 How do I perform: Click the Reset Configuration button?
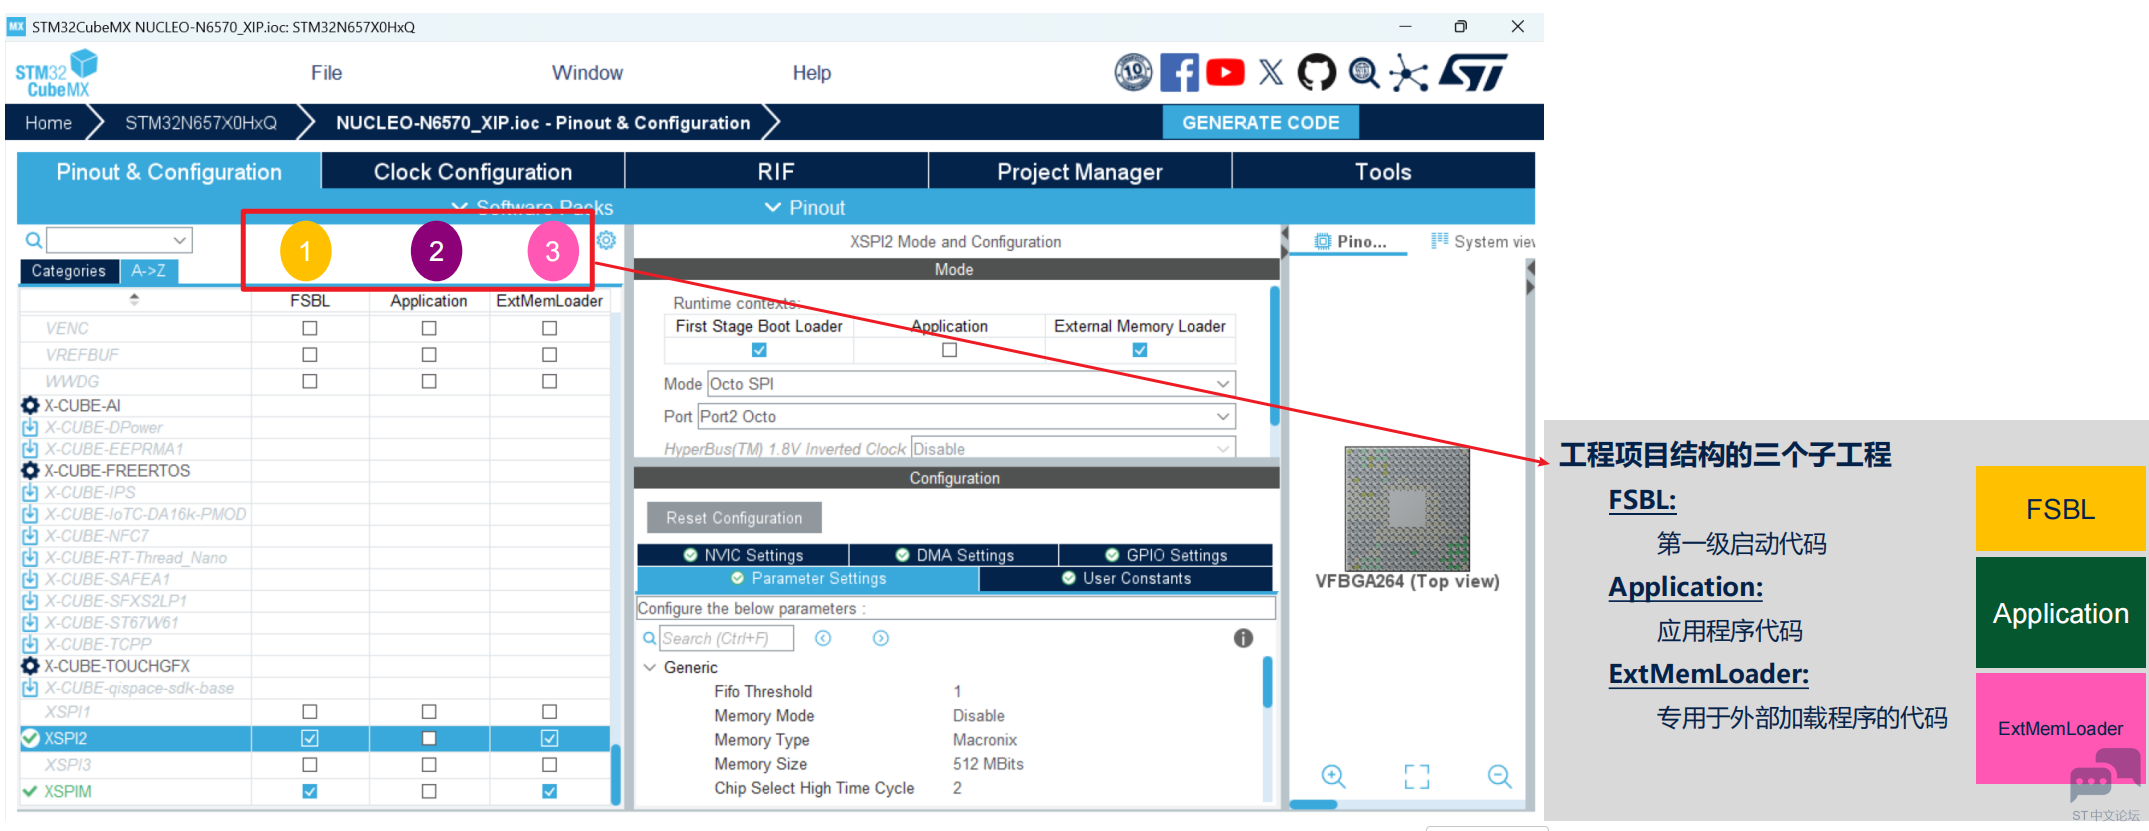tap(734, 518)
